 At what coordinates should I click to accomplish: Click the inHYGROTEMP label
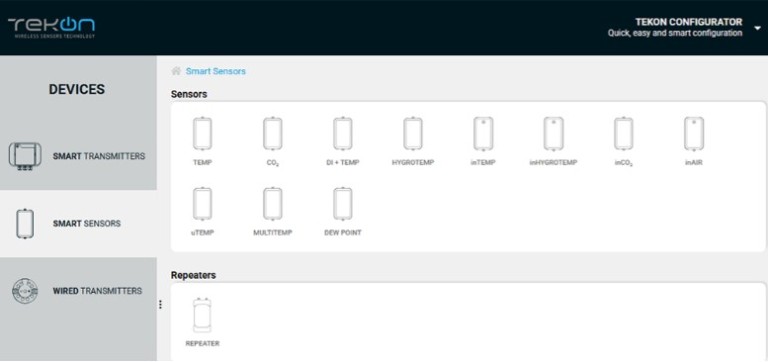point(553,163)
